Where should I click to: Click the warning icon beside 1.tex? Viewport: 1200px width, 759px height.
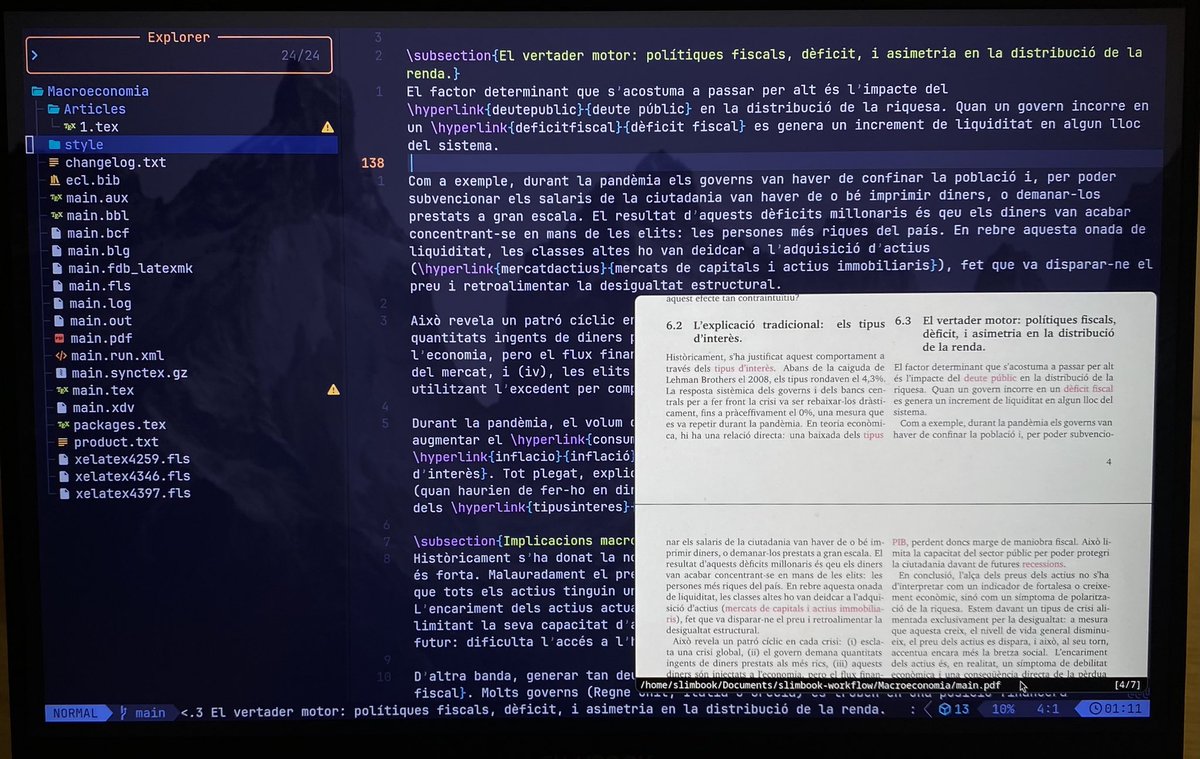327,127
